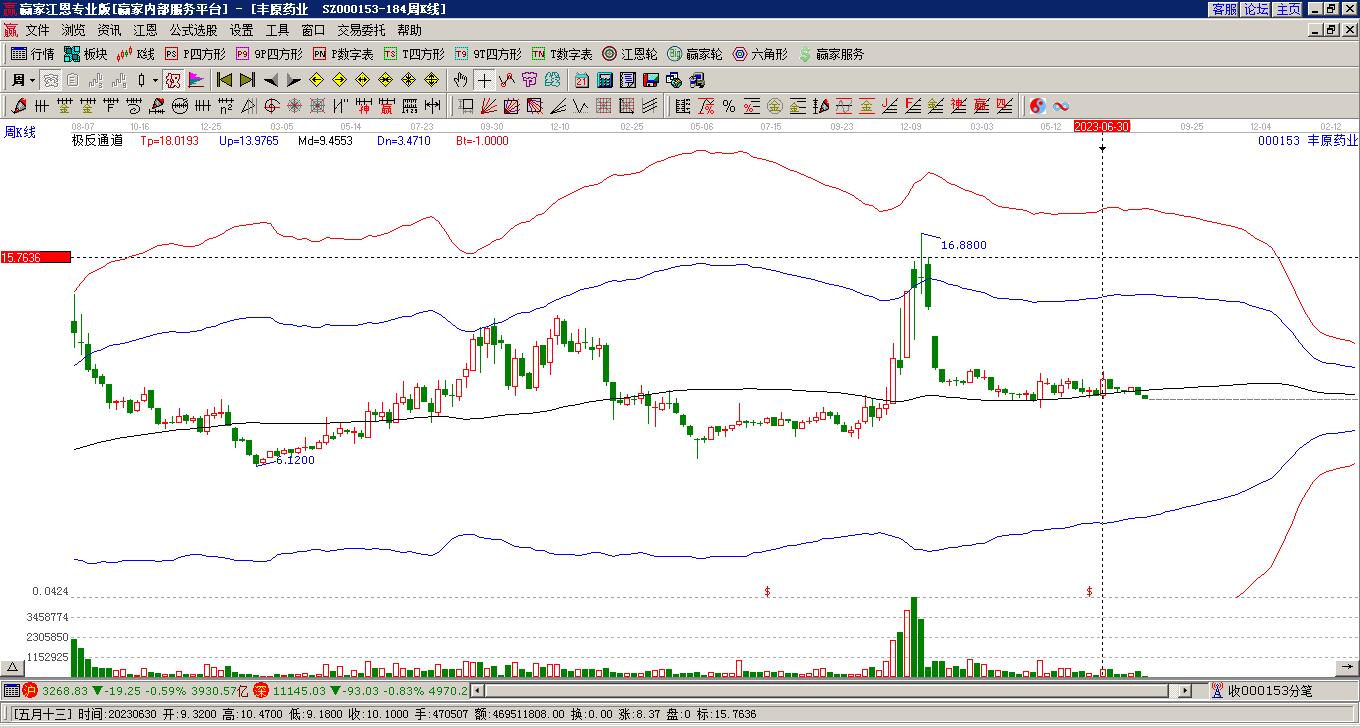This screenshot has width=1360, height=728.
Task: Open the 江恩 menu
Action: tap(145, 31)
